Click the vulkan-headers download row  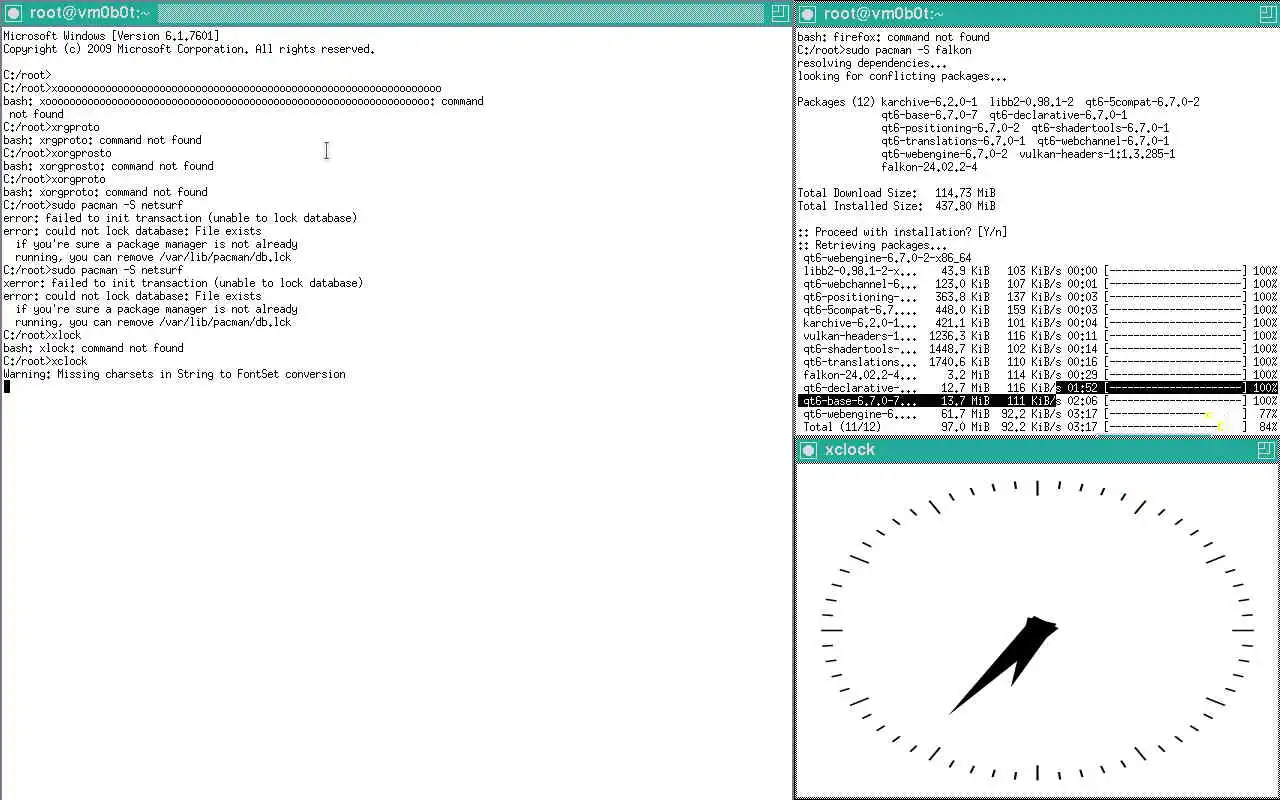pos(1038,336)
